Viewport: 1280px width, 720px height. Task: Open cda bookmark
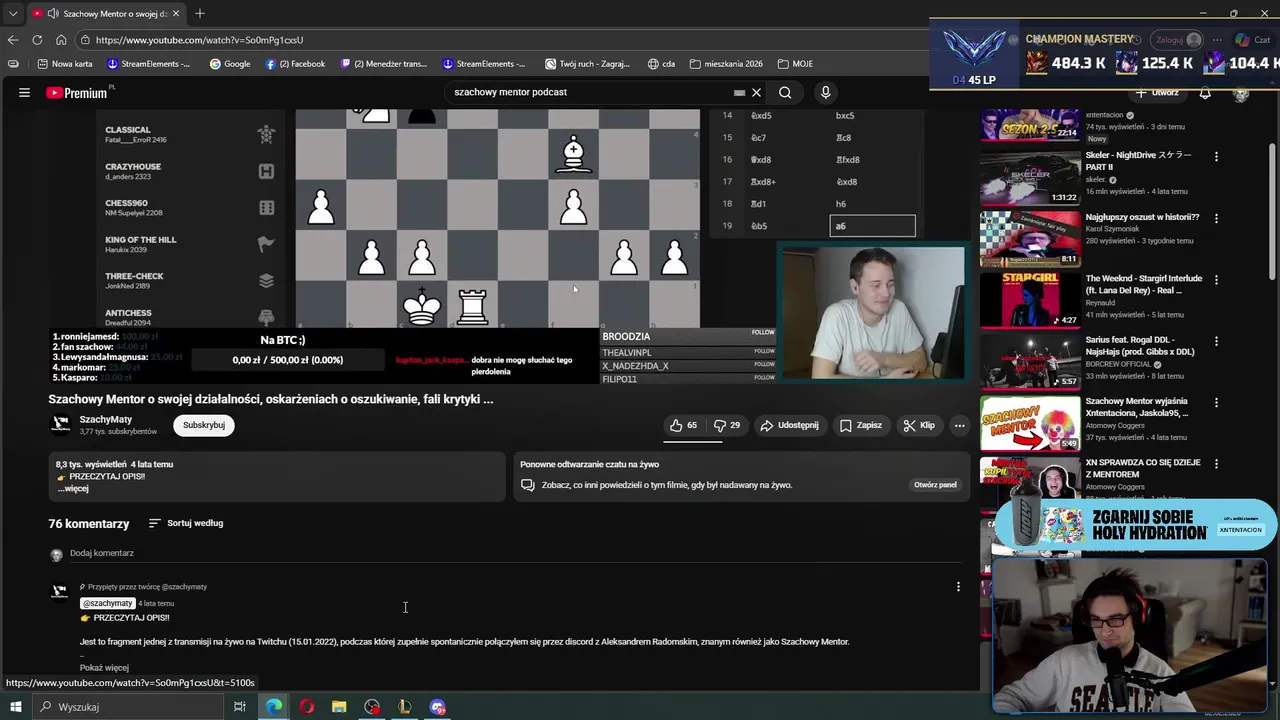[x=661, y=64]
